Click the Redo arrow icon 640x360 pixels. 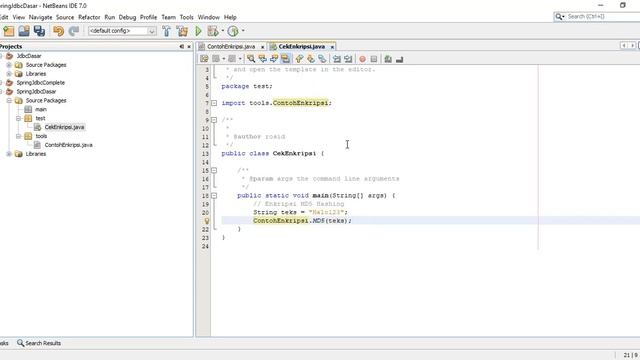73,31
